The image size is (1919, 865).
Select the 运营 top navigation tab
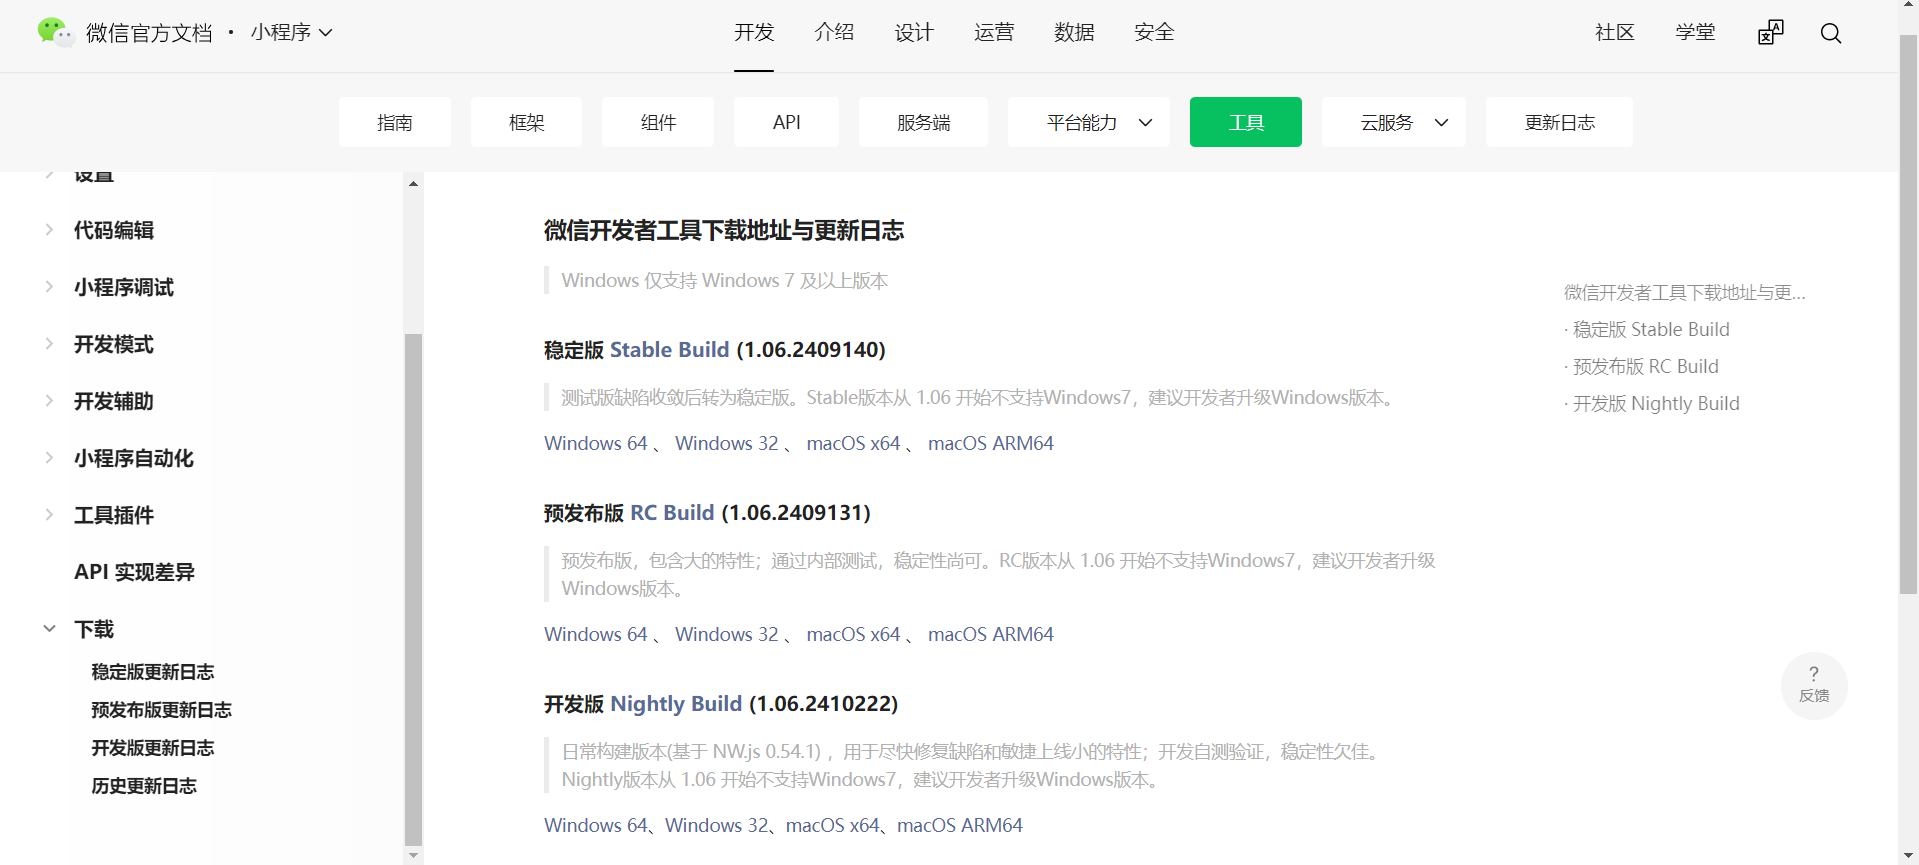click(994, 33)
